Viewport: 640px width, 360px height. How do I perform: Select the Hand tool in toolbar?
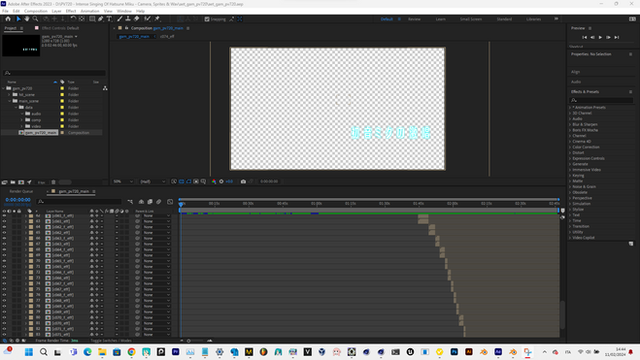pos(27,19)
